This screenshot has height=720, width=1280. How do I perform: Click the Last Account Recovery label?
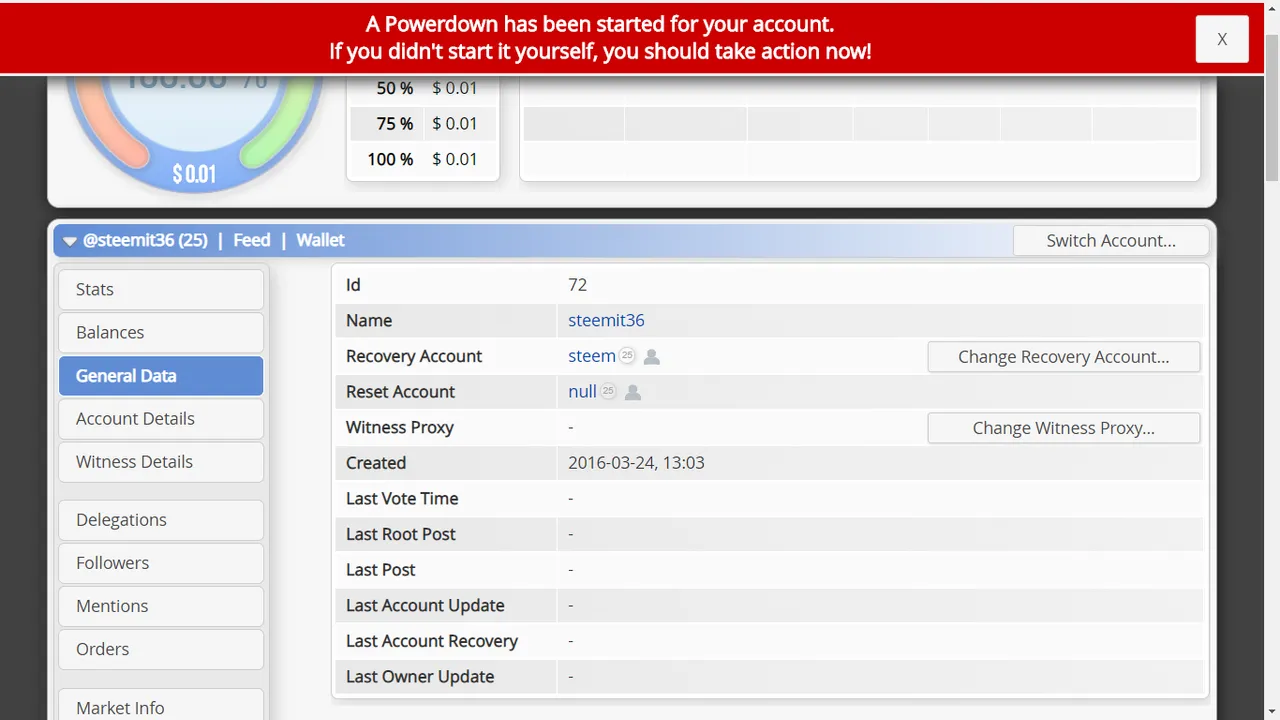pyautogui.click(x=432, y=641)
